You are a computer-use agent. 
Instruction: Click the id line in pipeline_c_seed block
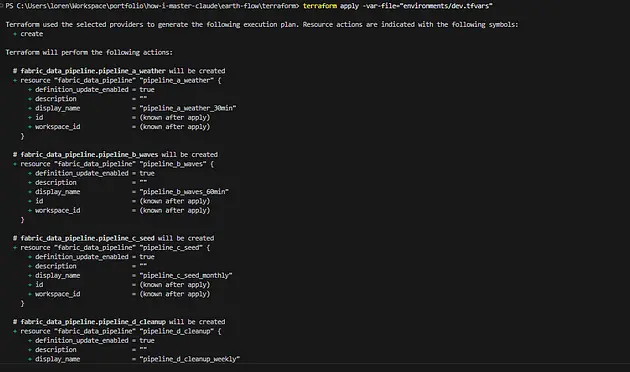click(119, 284)
